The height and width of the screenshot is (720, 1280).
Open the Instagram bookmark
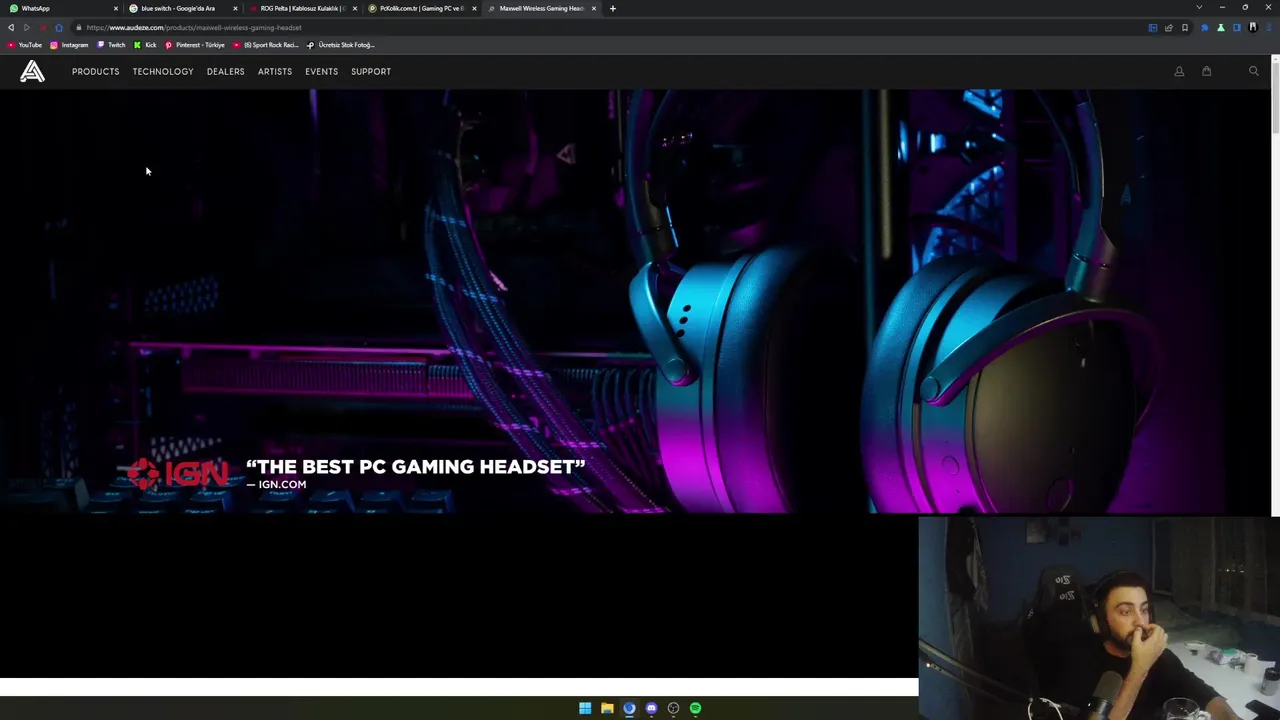pyautogui.click(x=69, y=45)
